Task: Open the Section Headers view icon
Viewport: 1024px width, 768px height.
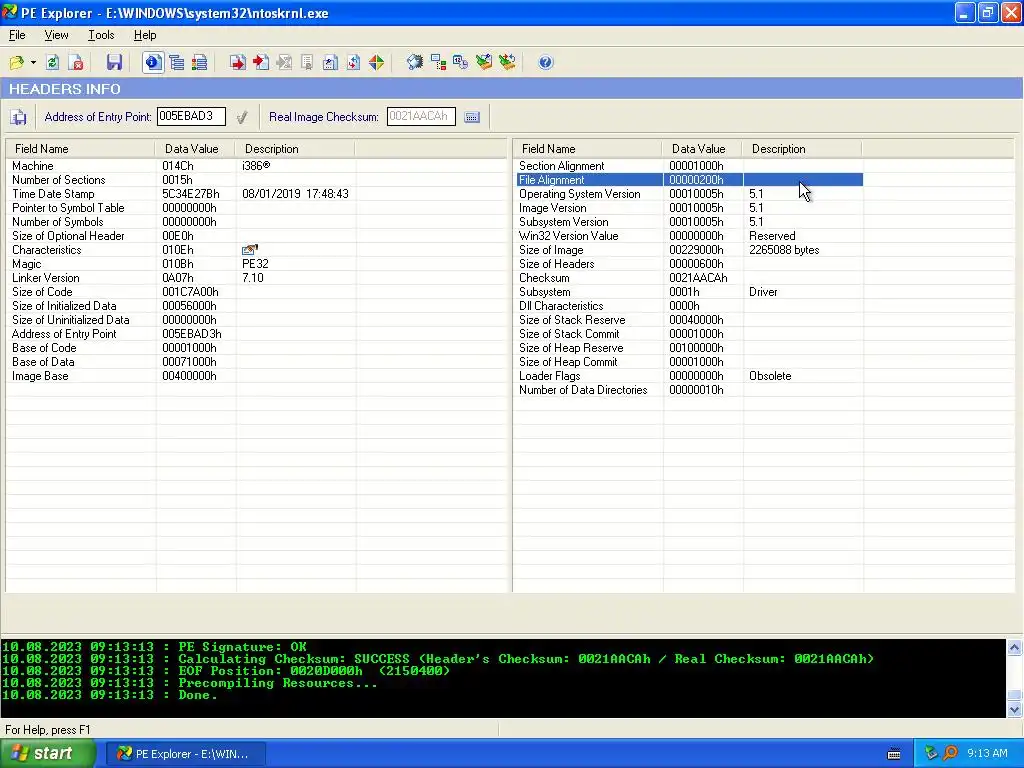Action: pos(199,63)
